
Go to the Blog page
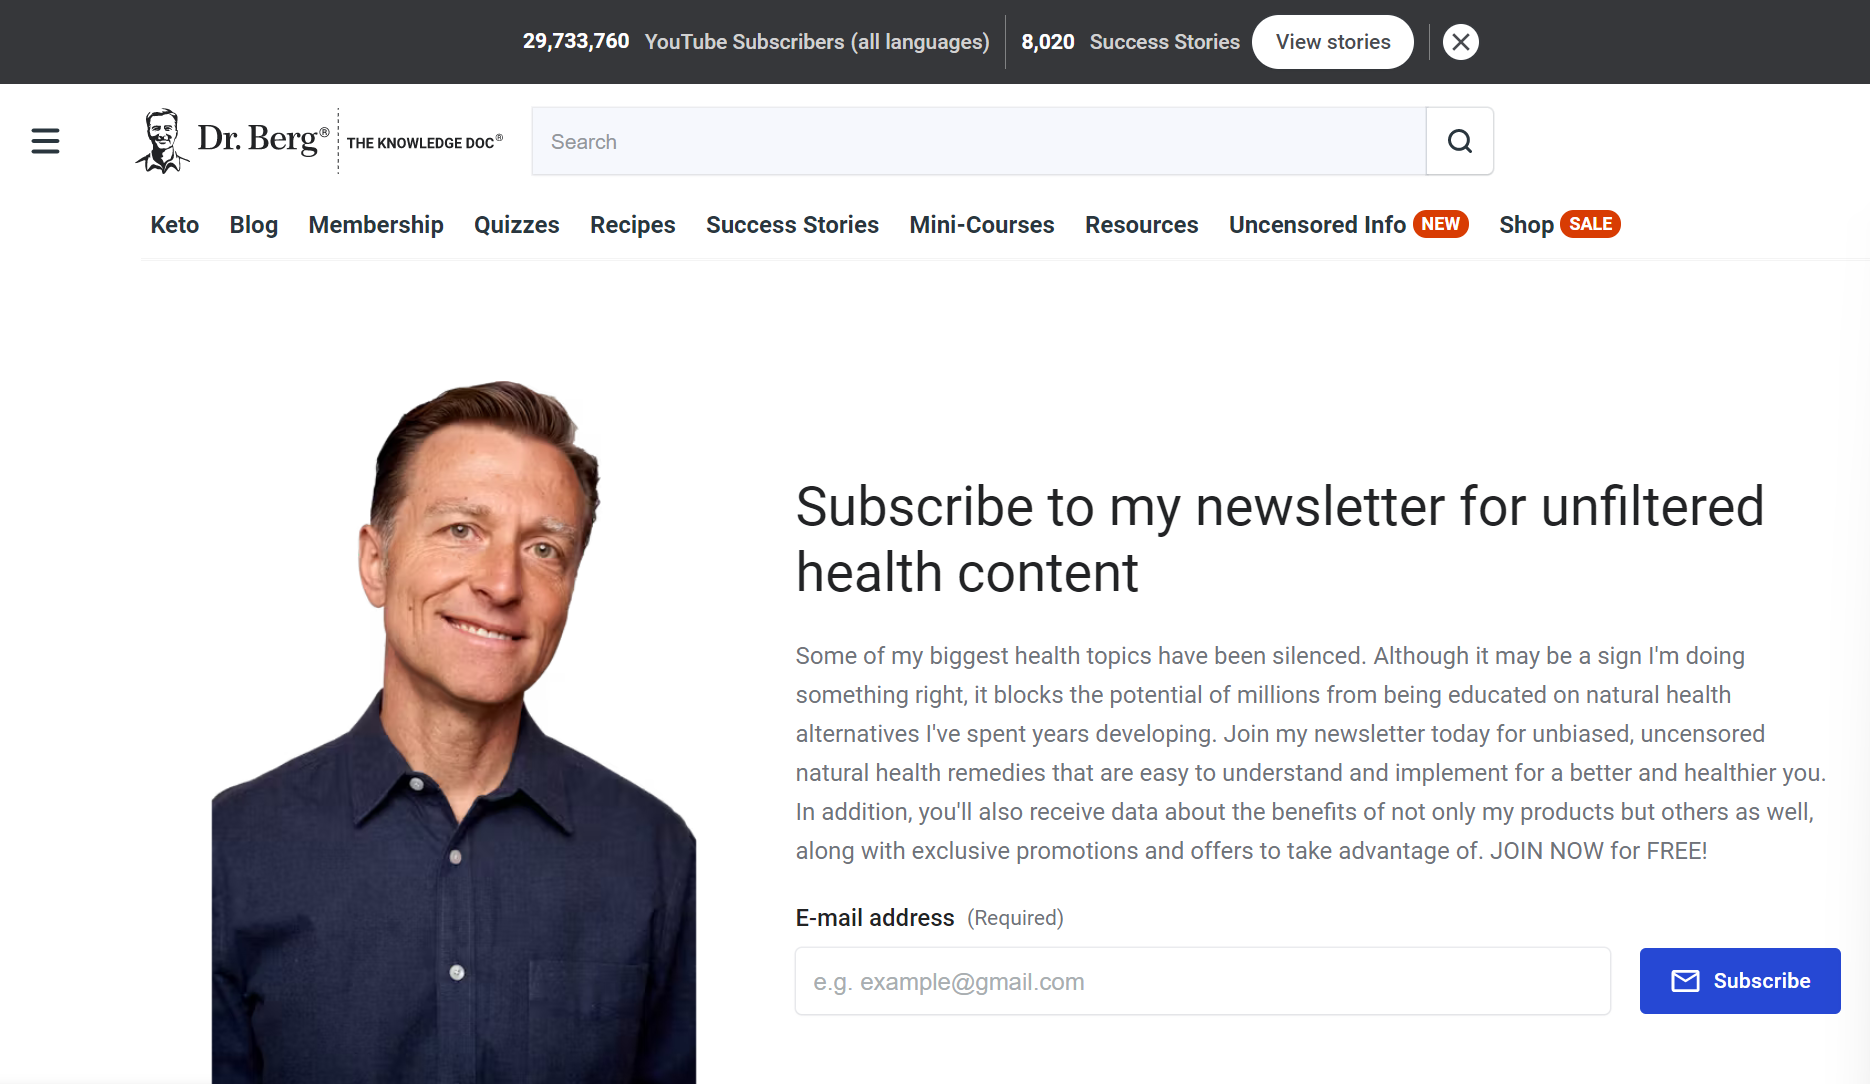pyautogui.click(x=254, y=225)
